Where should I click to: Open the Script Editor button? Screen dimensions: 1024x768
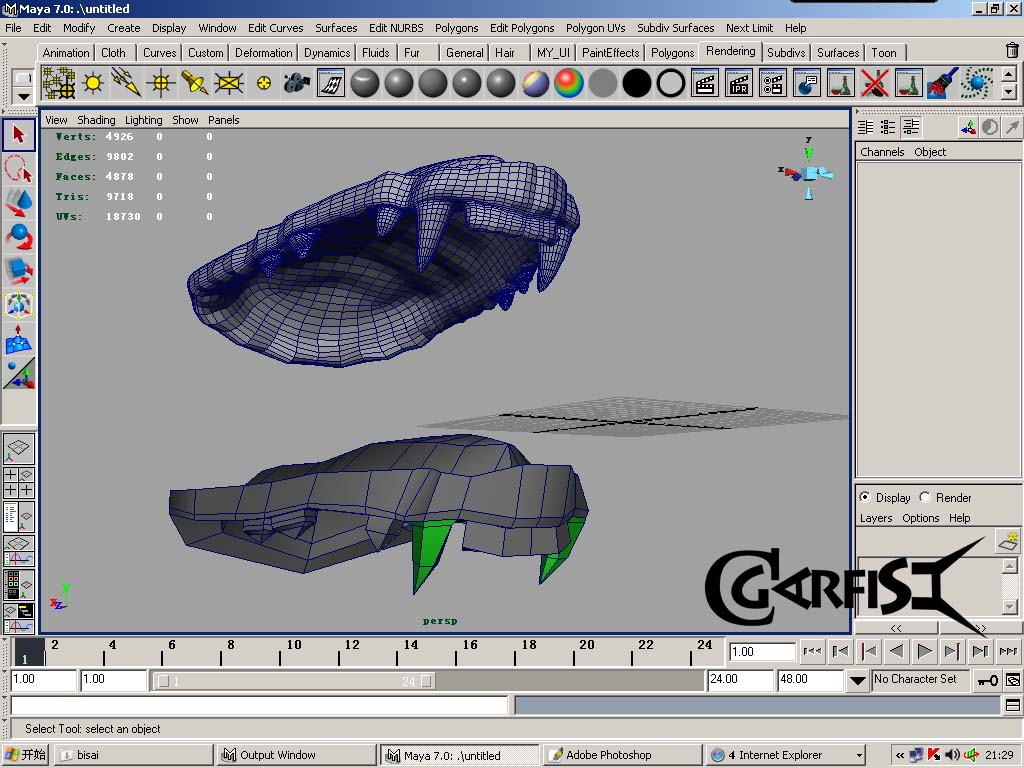[x=1013, y=705]
